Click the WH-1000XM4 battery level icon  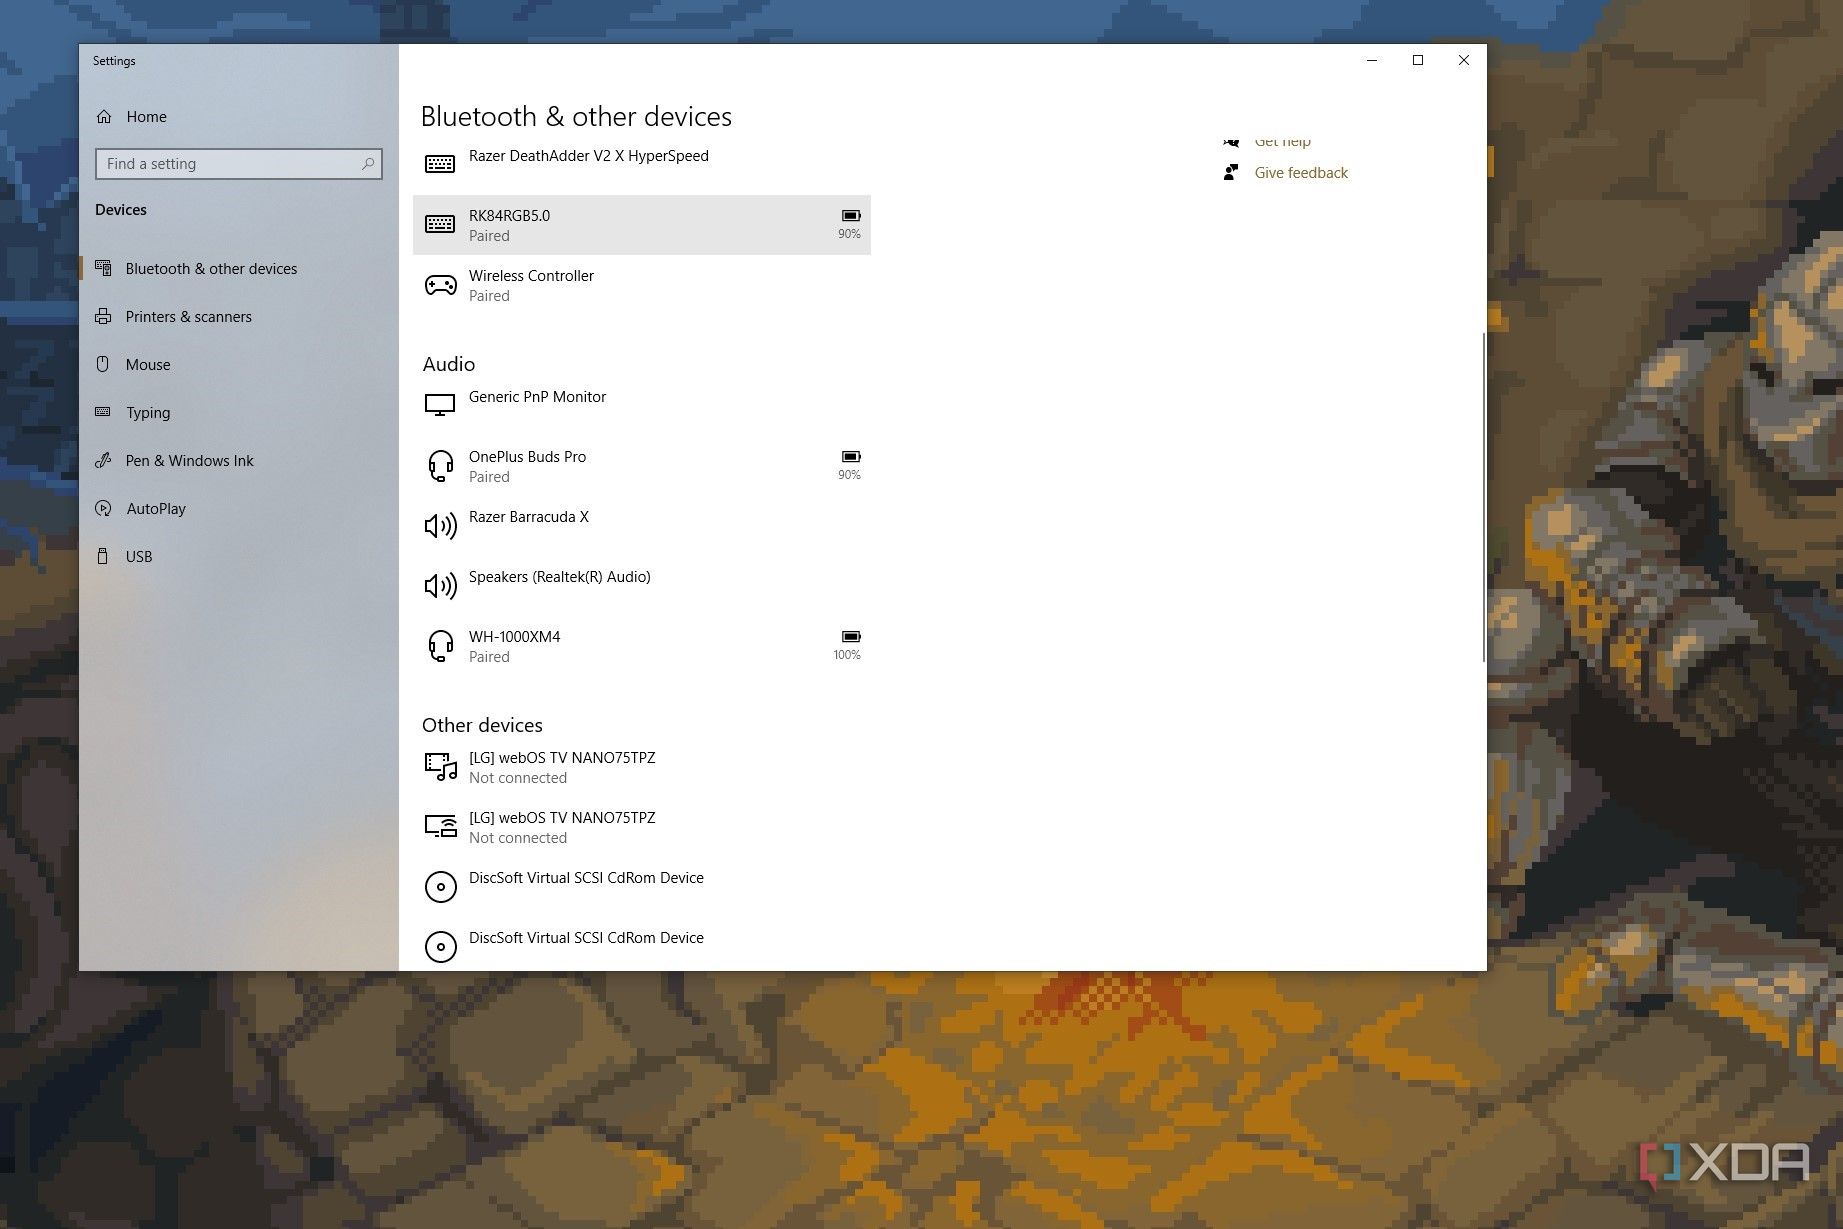(851, 637)
